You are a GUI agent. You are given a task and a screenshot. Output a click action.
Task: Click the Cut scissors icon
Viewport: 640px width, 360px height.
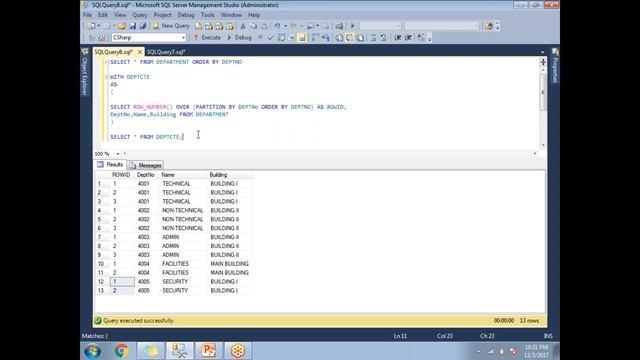[x=243, y=26]
